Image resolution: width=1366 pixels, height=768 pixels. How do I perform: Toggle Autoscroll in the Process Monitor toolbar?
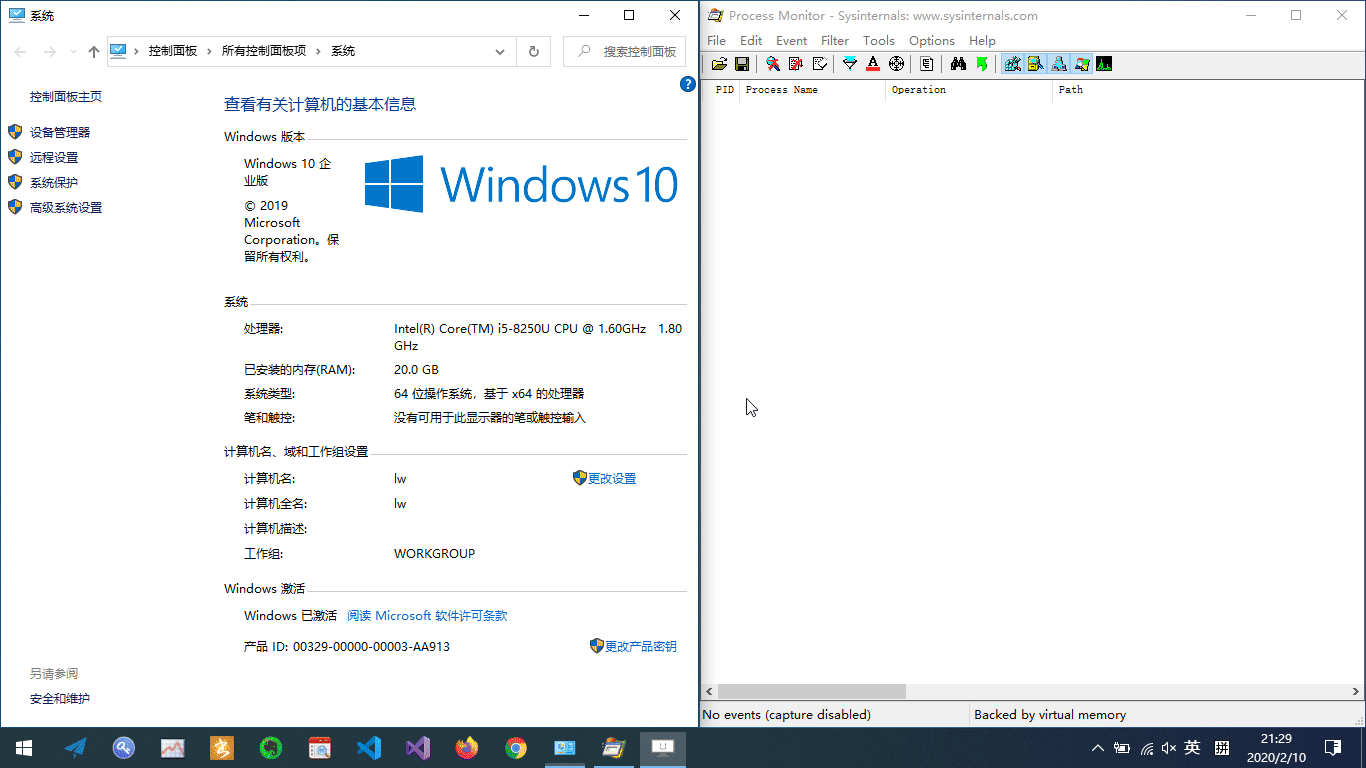click(x=796, y=64)
